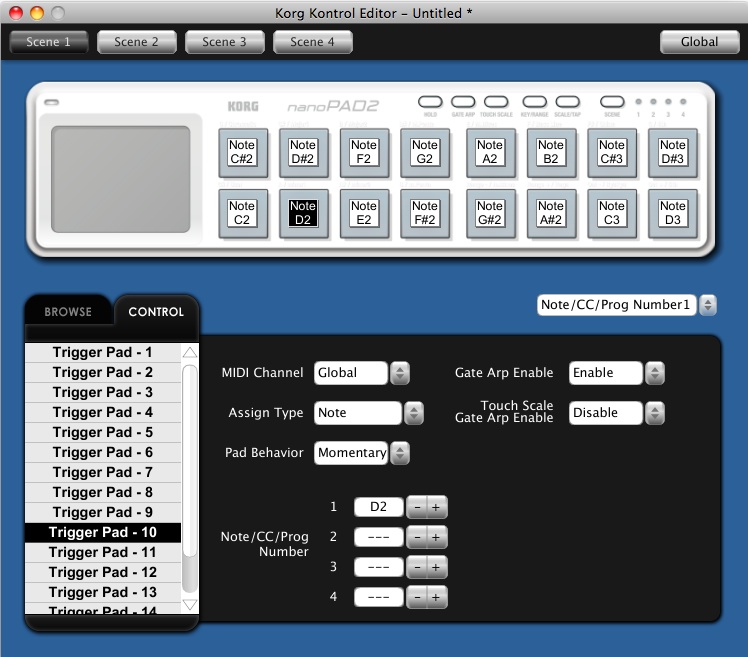748x657 pixels.
Task: Select Trigger Pad - 11 in list
Action: pos(103,553)
